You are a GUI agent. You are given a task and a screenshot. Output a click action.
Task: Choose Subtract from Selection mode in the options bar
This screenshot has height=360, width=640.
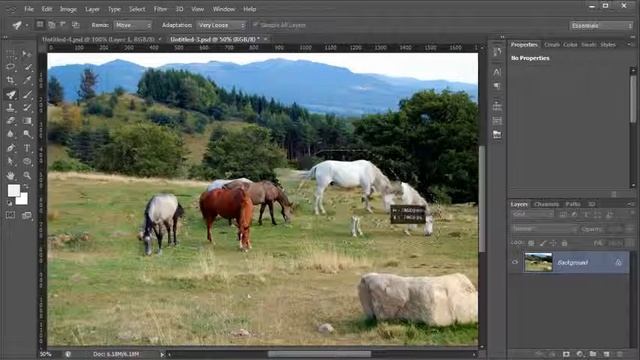click(x=64, y=25)
